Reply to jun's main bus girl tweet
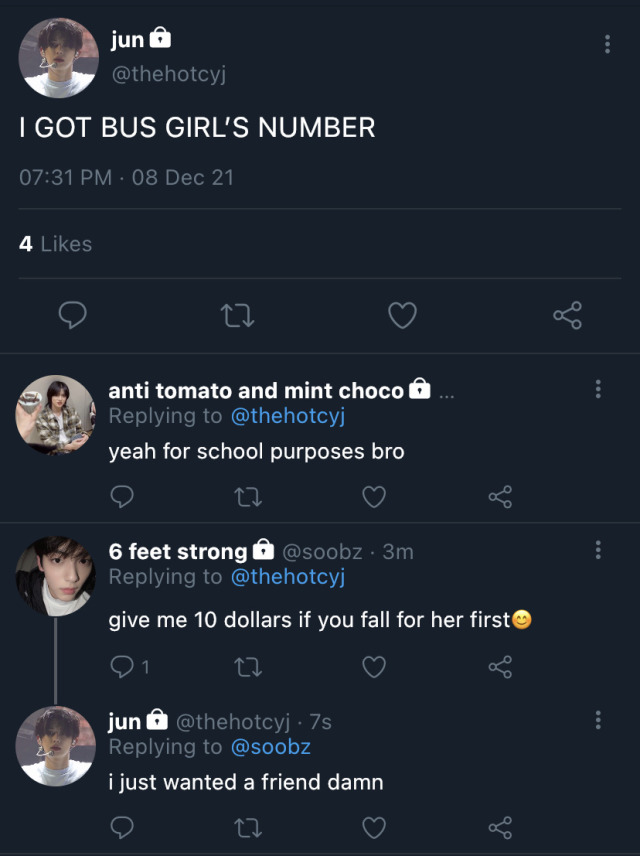 pos(73,317)
